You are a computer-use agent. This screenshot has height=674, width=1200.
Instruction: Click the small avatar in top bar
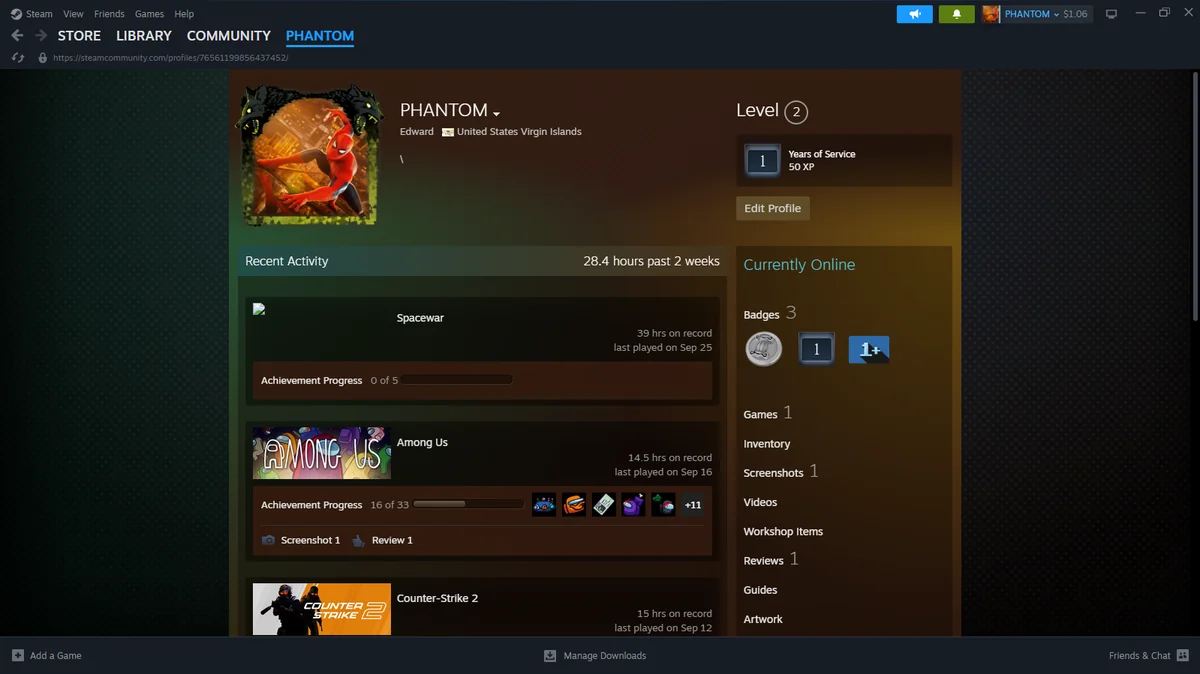(x=991, y=14)
